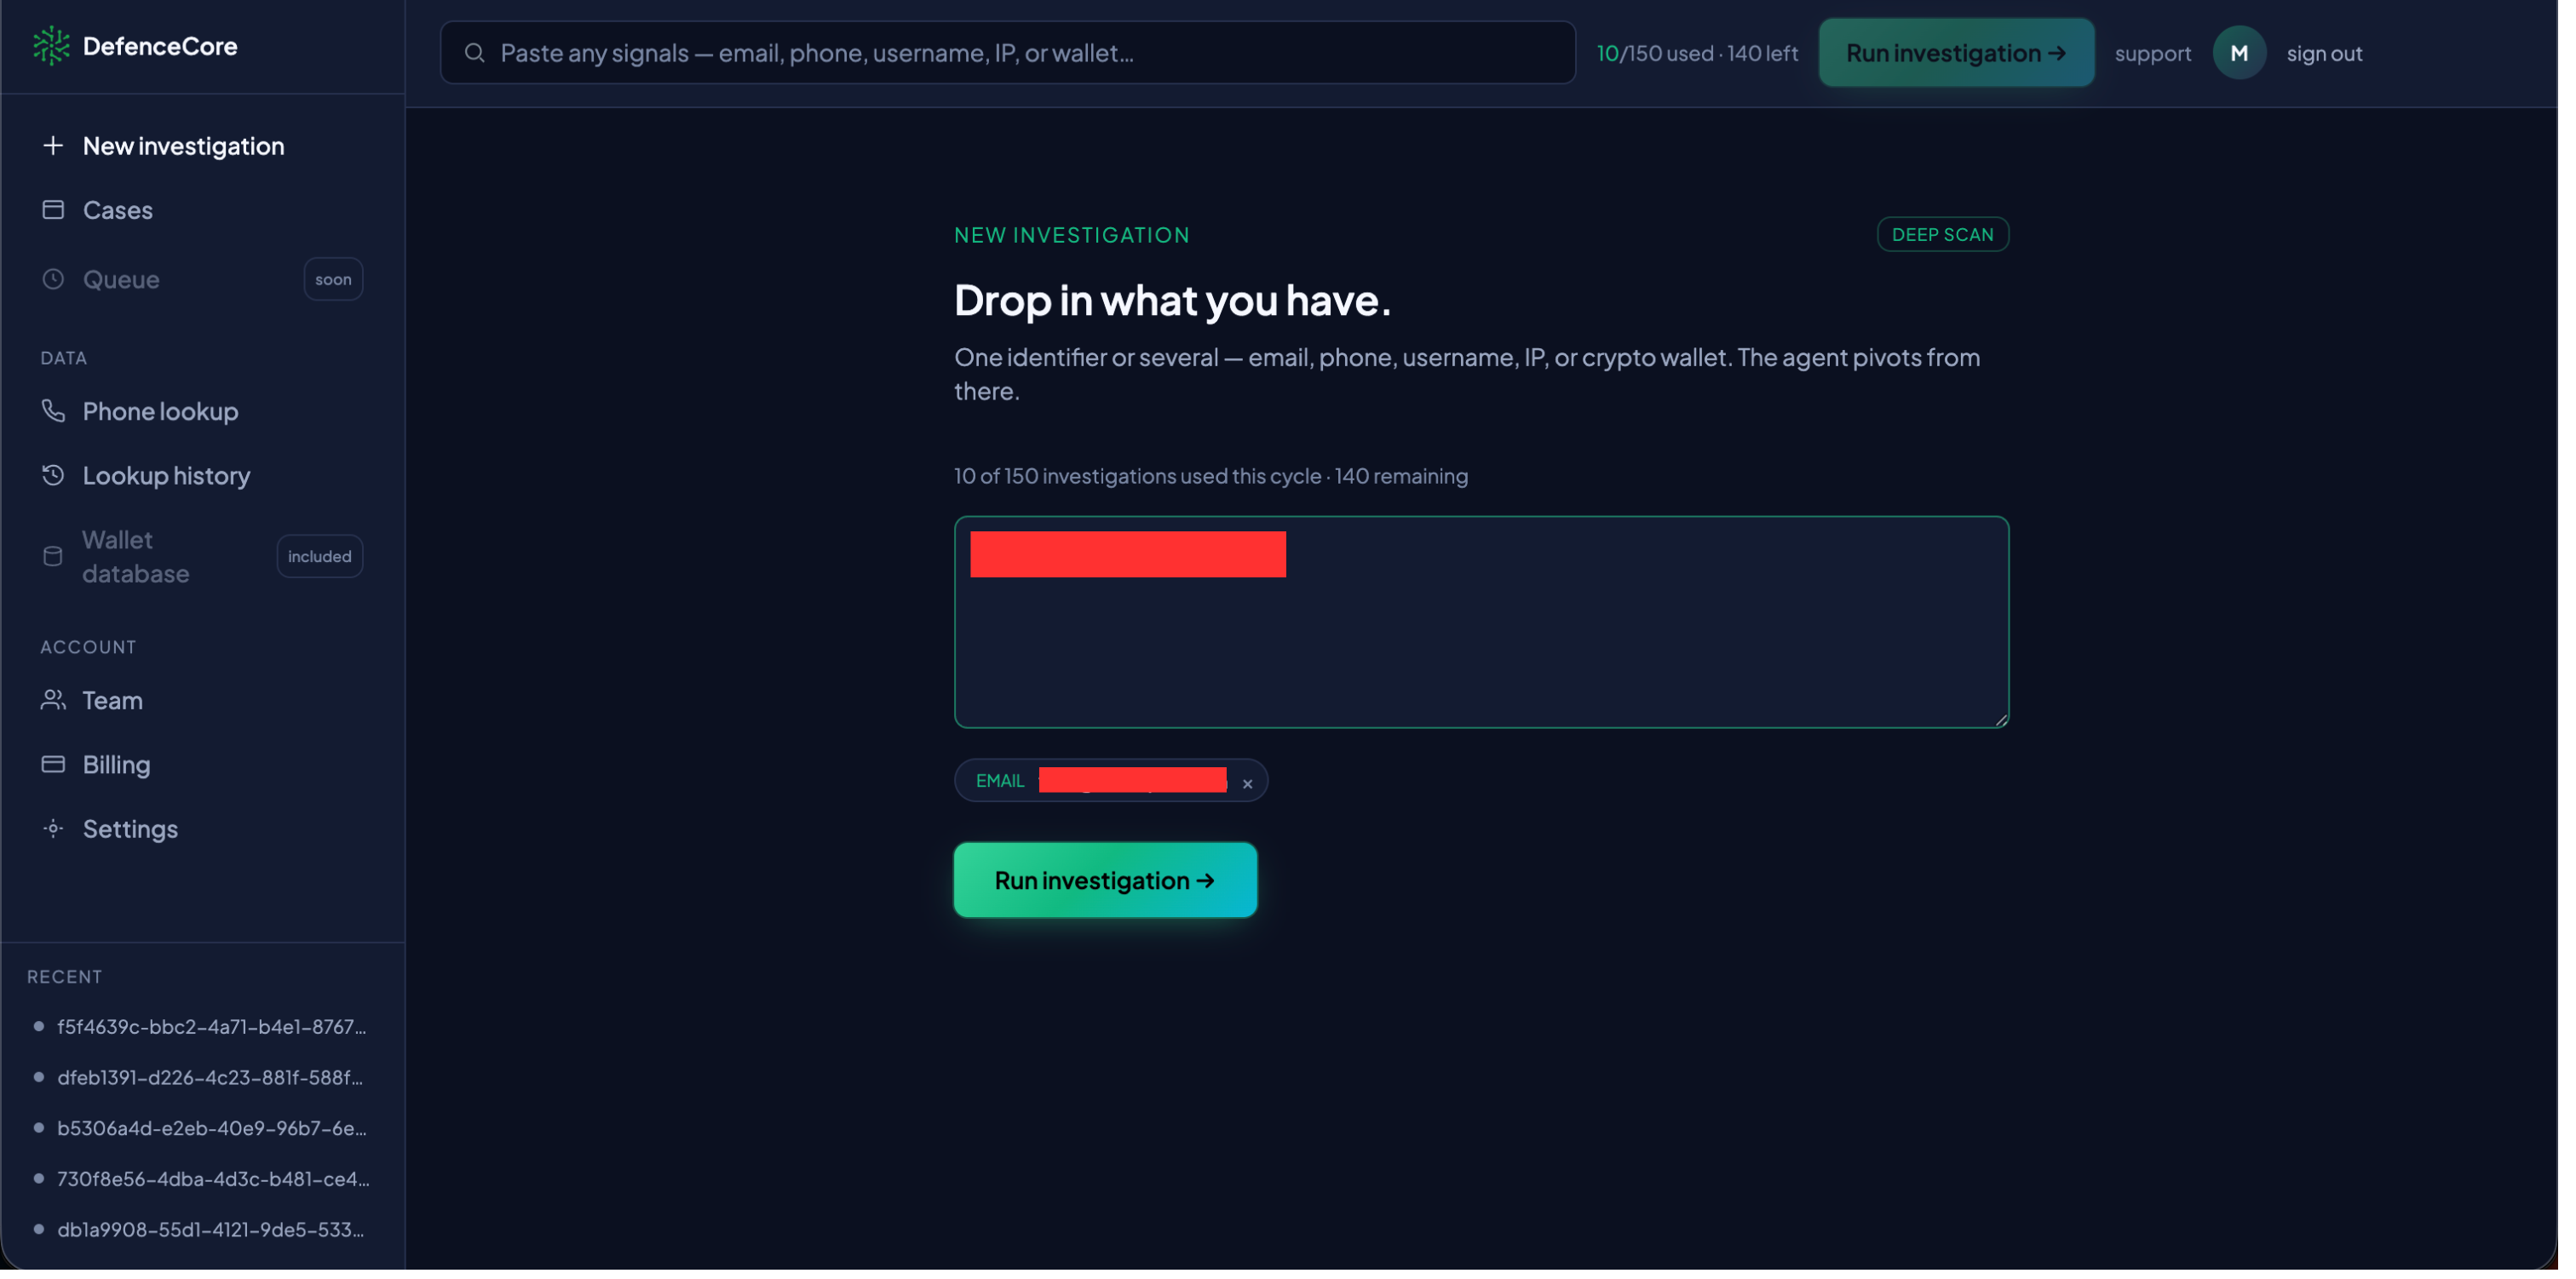Image resolution: width=2576 pixels, height=1279 pixels.
Task: Click inside the identifiers text area
Action: (1491, 626)
